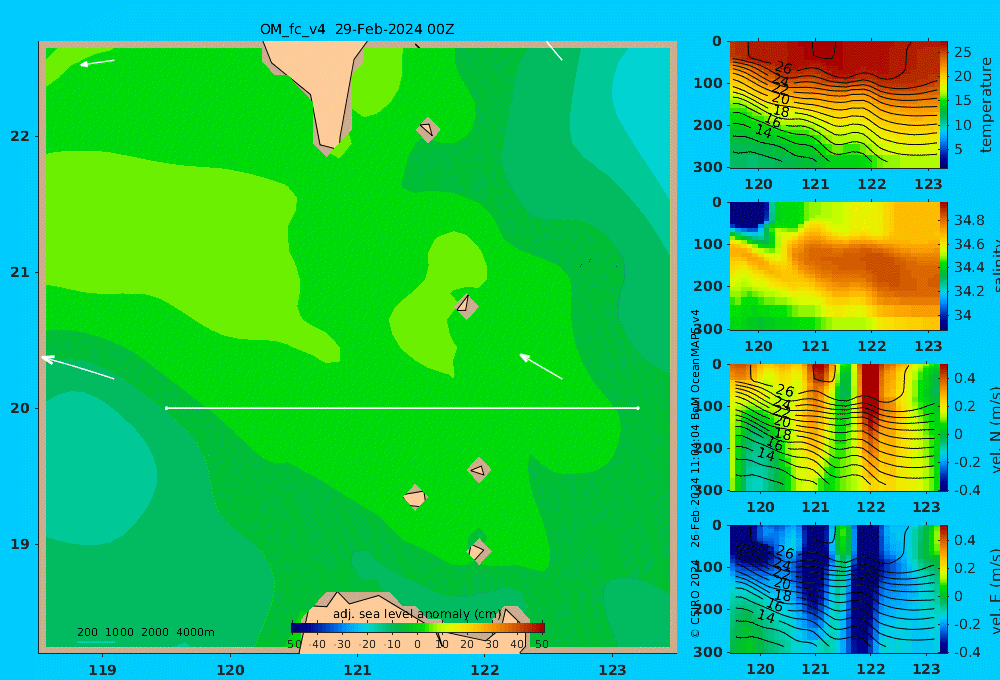Select the temperature cross-section panel
The height and width of the screenshot is (680, 1000).
point(834,105)
